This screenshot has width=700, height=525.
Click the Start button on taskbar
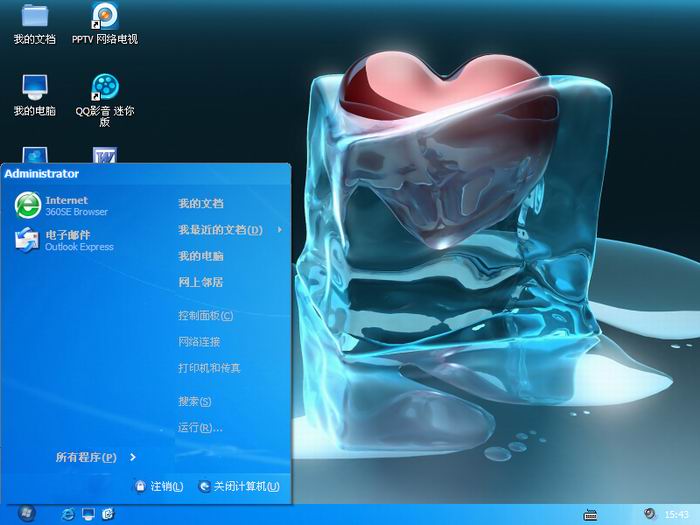(x=26, y=513)
